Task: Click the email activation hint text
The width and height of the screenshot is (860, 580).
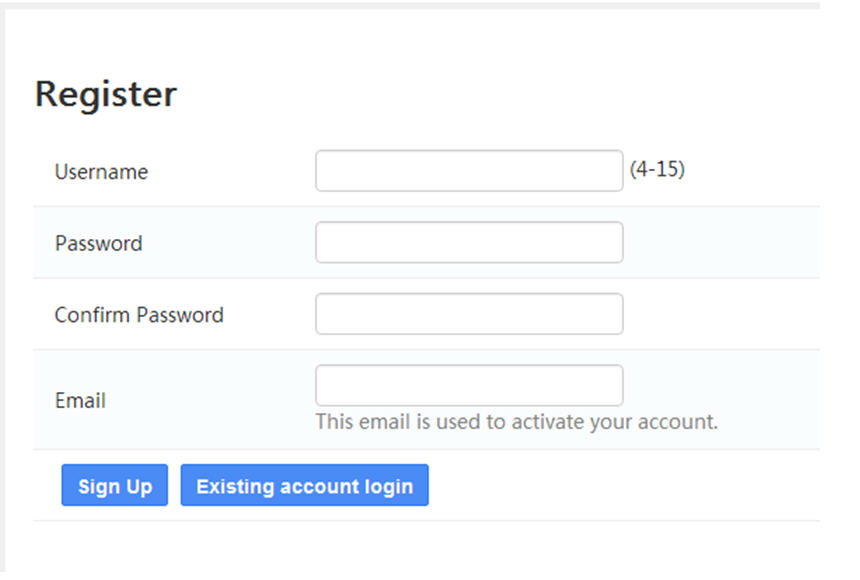Action: coord(517,422)
